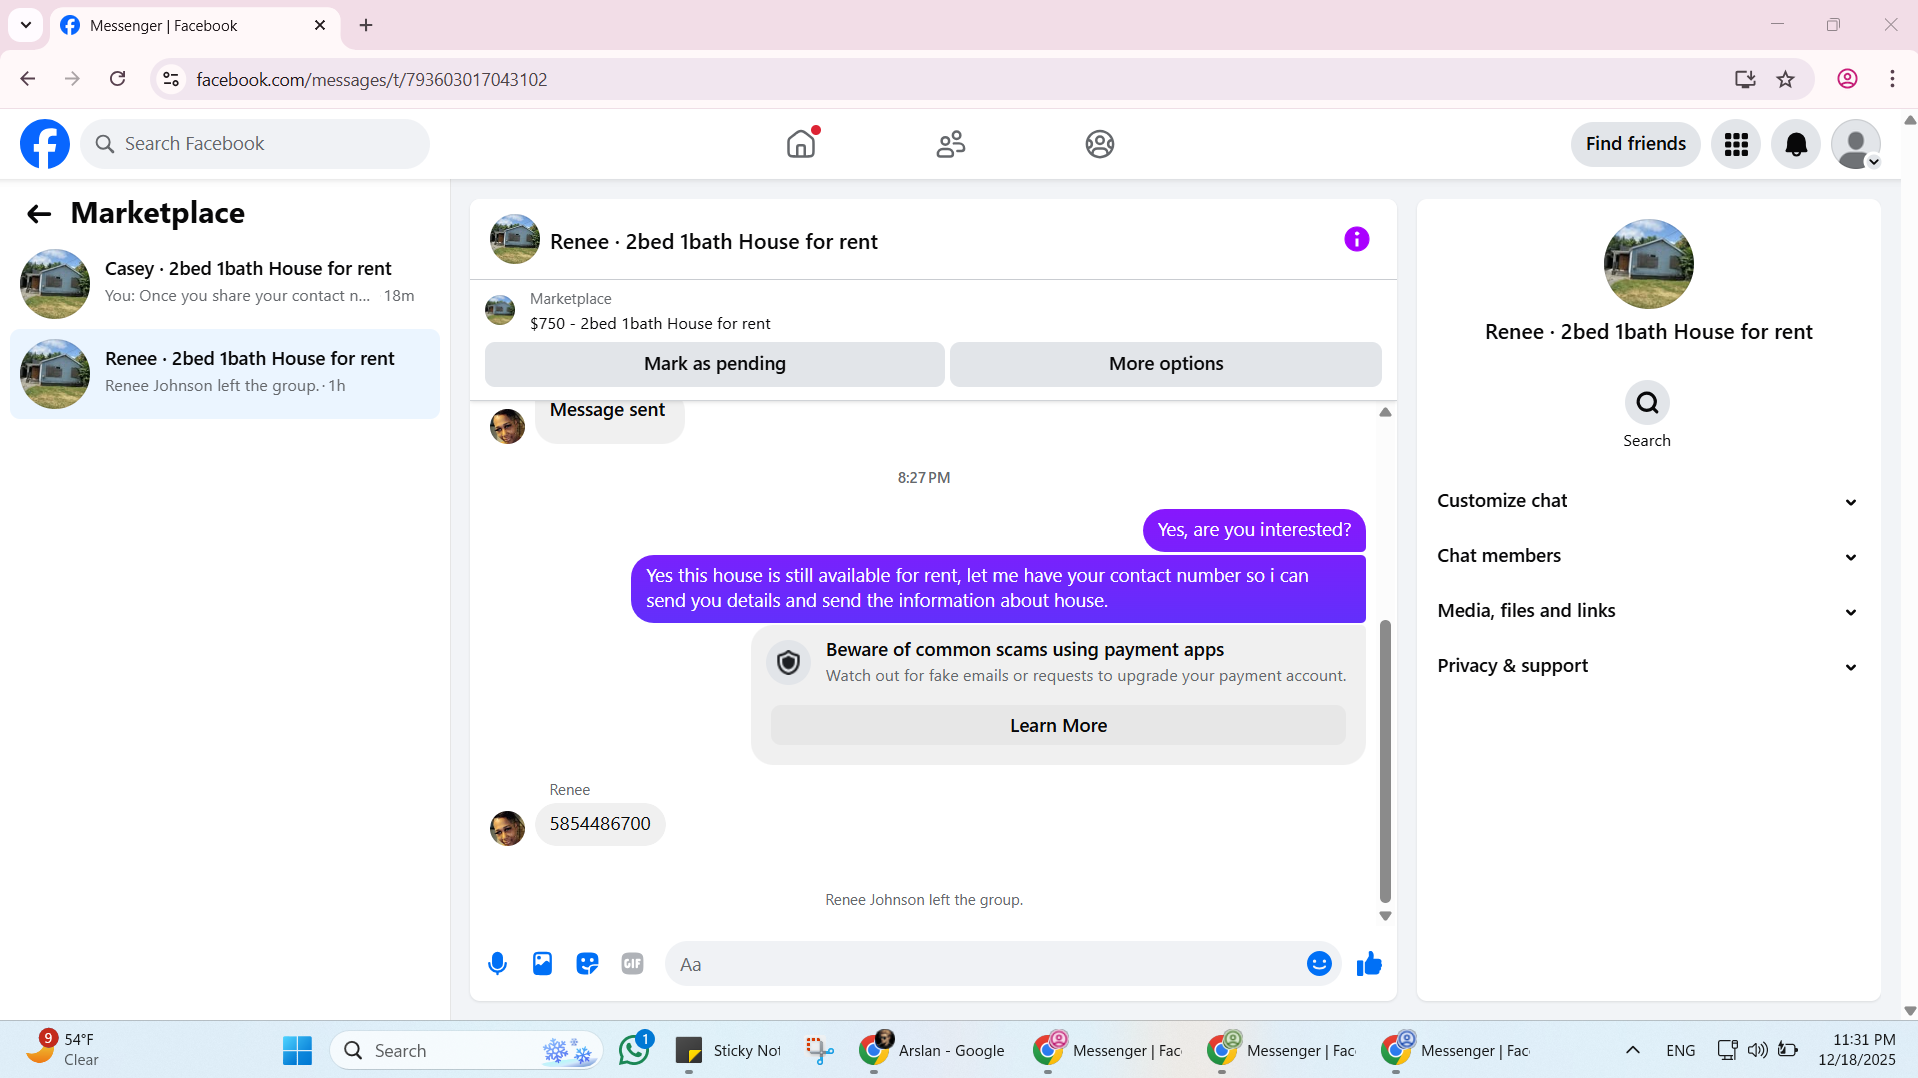Open Windows taskbar Search box
The image size is (1918, 1078).
tap(467, 1050)
